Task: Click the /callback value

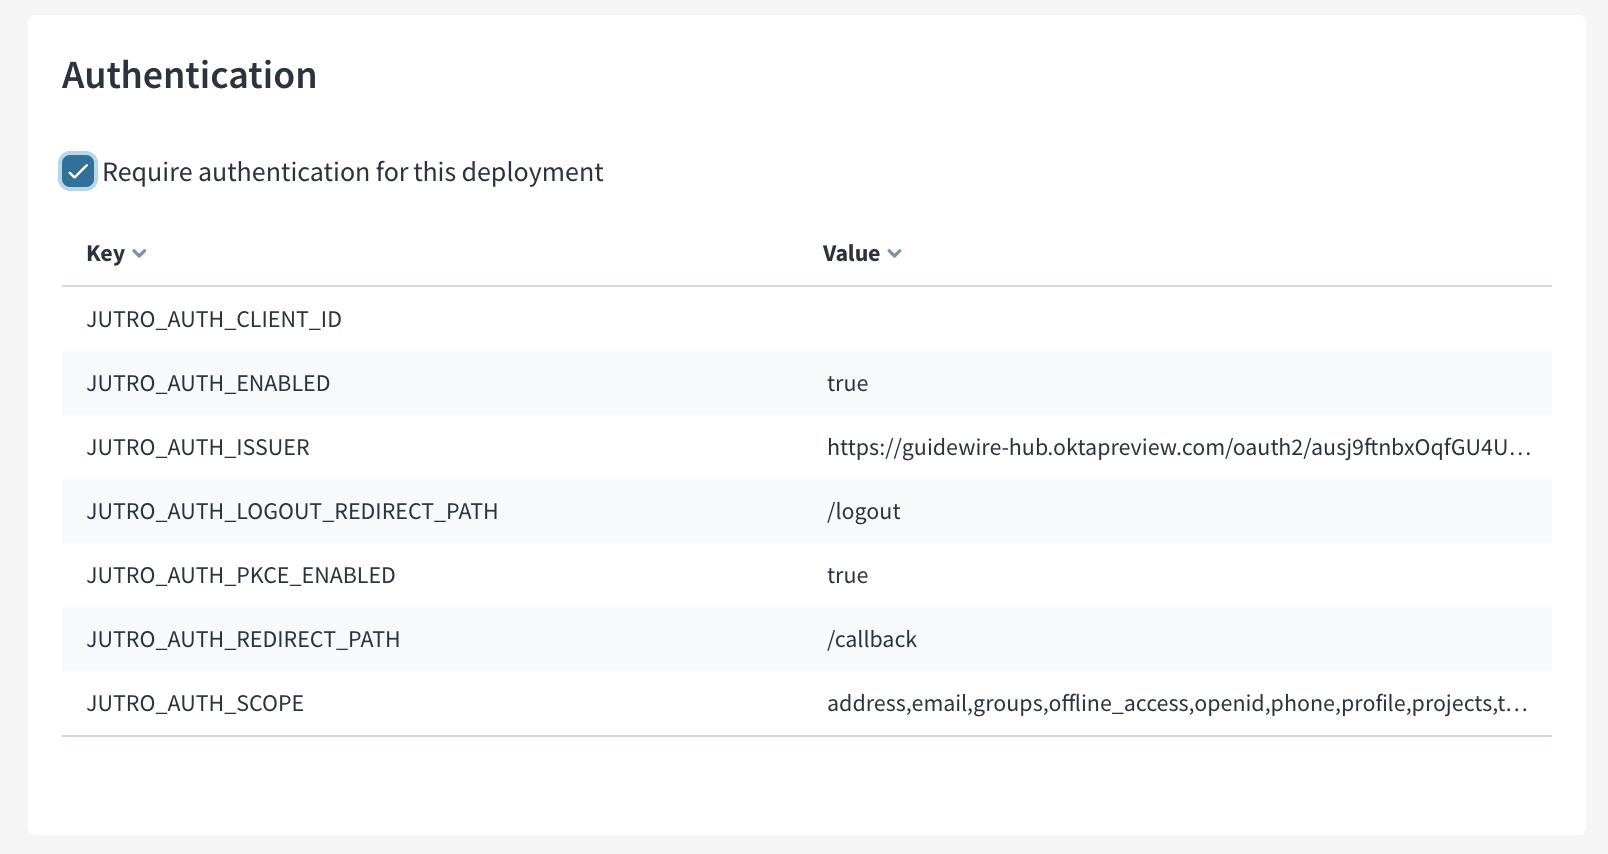Action: (872, 639)
